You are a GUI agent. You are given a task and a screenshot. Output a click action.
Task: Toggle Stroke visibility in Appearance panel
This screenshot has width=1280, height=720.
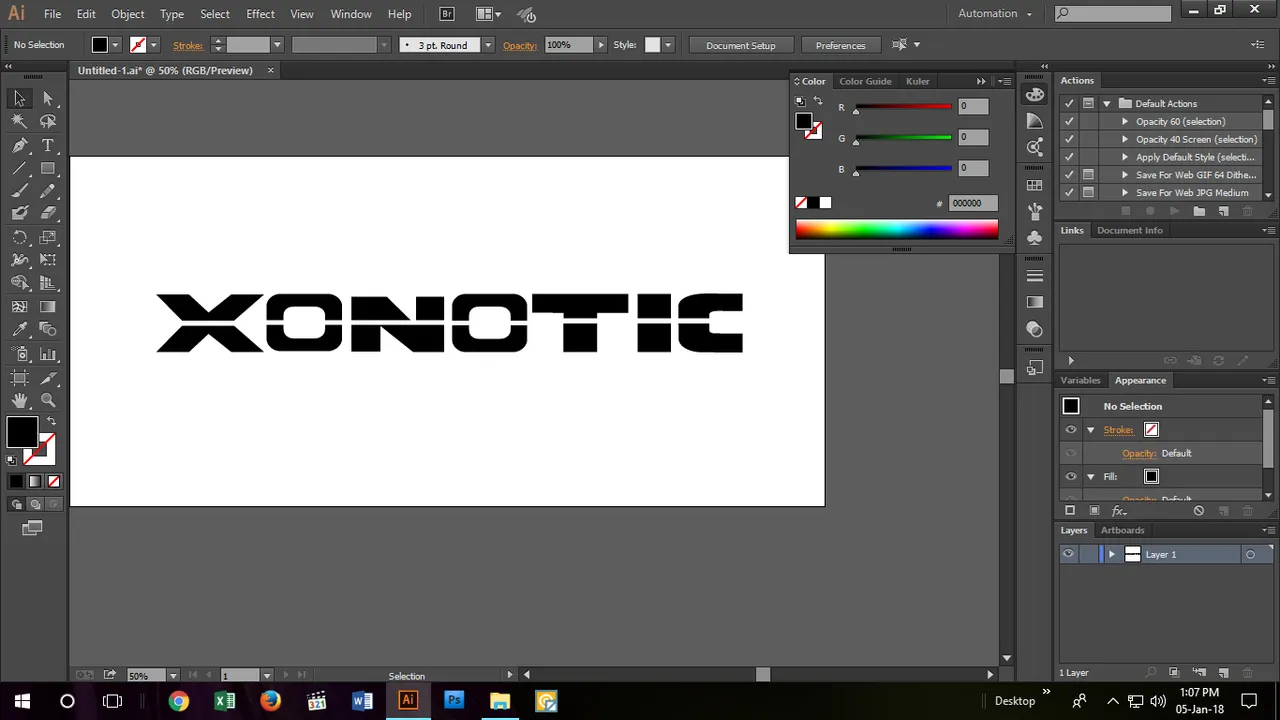click(x=1071, y=430)
